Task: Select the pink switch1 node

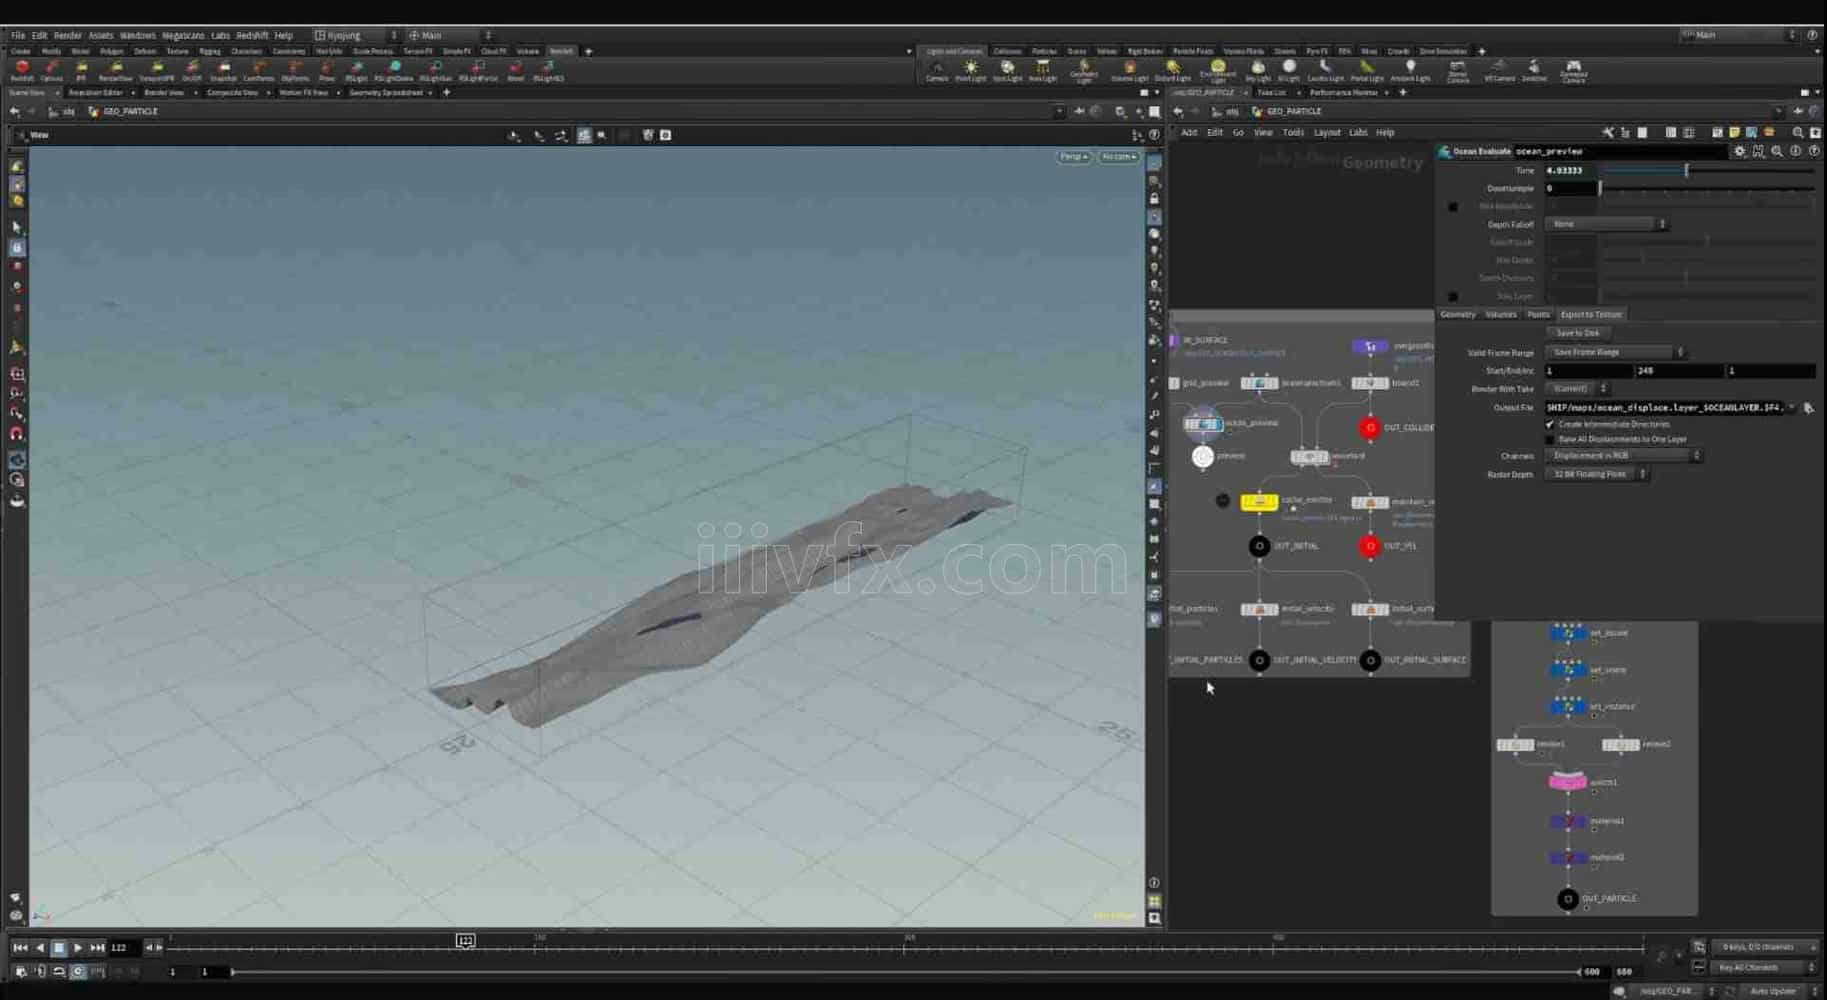Action: (x=1567, y=782)
